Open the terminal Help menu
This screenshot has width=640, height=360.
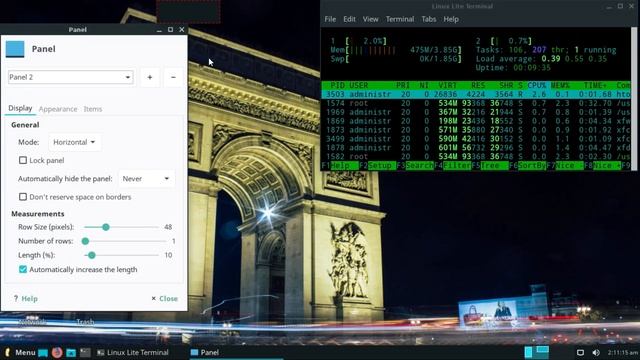451,19
